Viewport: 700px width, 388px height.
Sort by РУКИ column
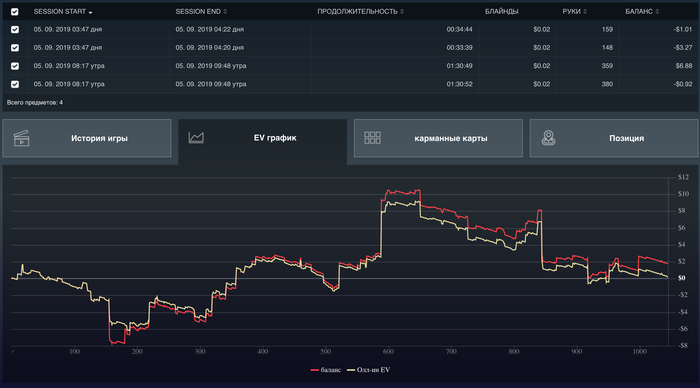574,12
